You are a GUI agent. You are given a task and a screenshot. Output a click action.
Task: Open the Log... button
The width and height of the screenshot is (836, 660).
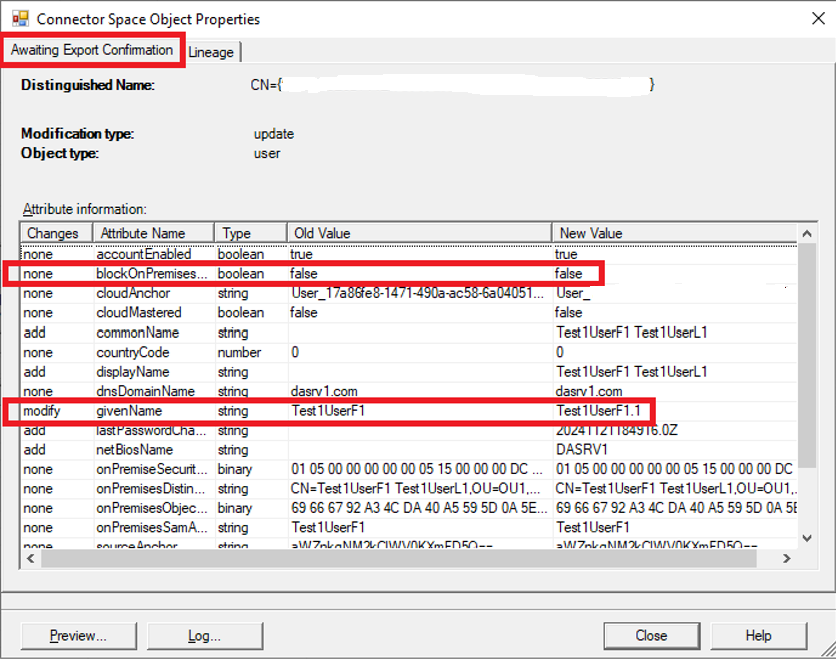(x=205, y=635)
